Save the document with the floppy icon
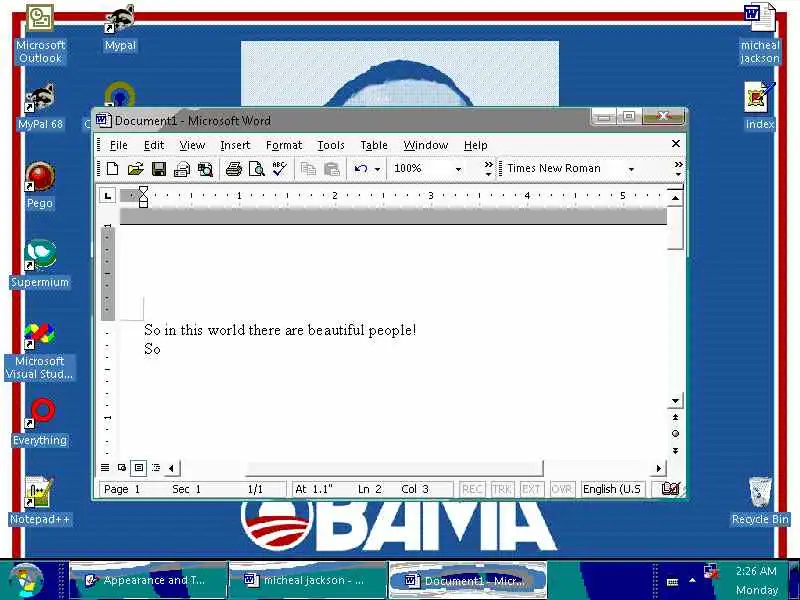The height and width of the screenshot is (600, 800). click(x=159, y=169)
